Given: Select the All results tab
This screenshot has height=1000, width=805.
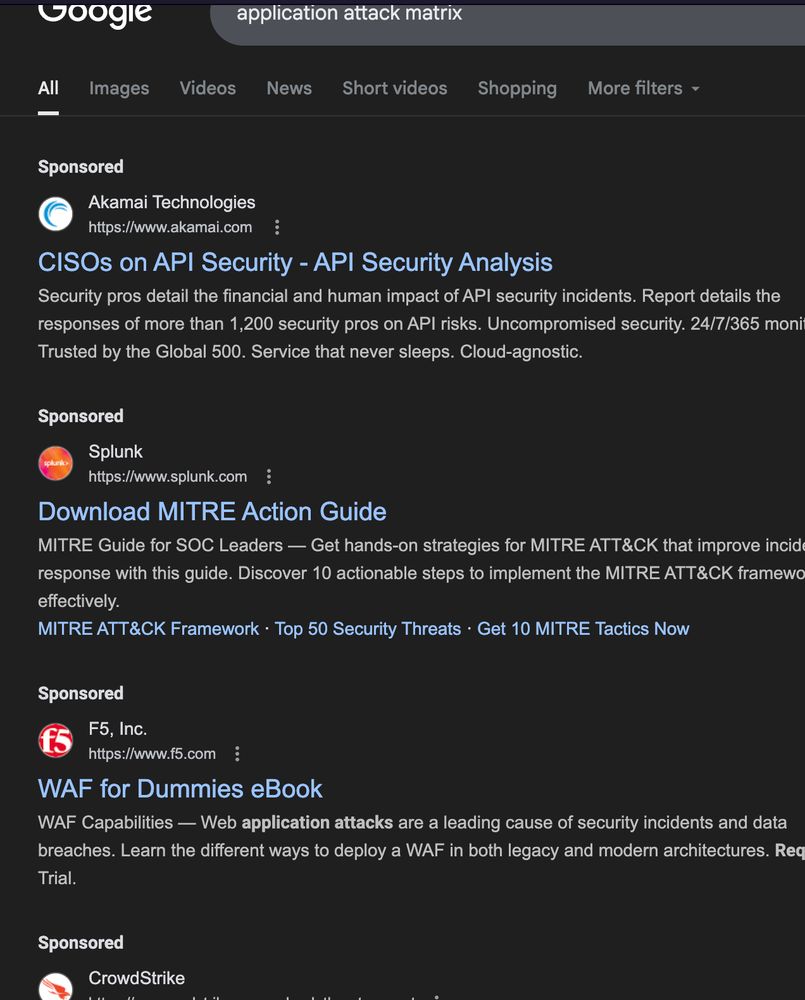Looking at the screenshot, I should [48, 88].
